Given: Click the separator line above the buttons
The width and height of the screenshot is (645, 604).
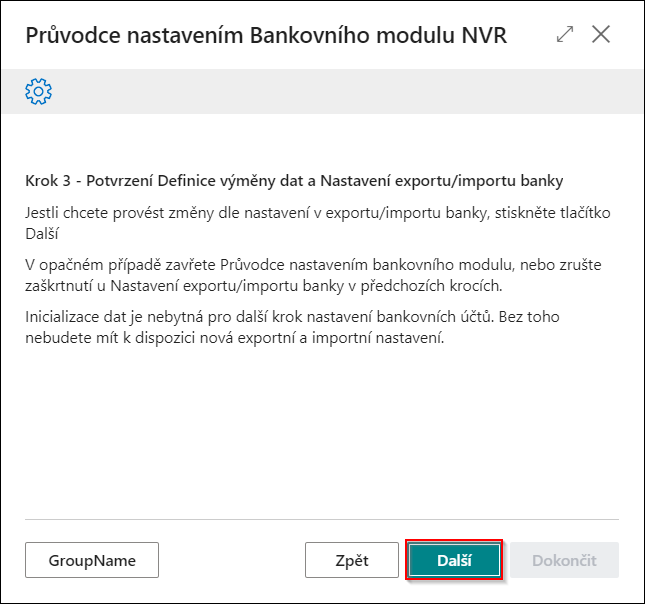Looking at the screenshot, I should [x=322, y=520].
